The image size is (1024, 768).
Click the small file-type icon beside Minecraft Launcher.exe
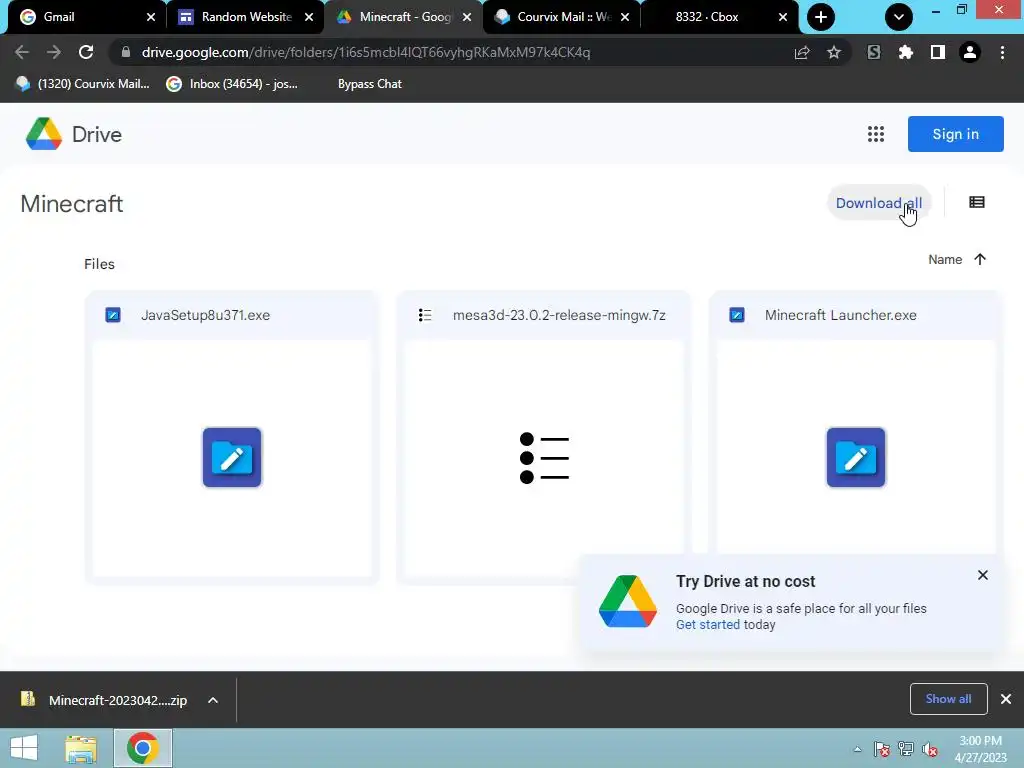click(x=737, y=315)
